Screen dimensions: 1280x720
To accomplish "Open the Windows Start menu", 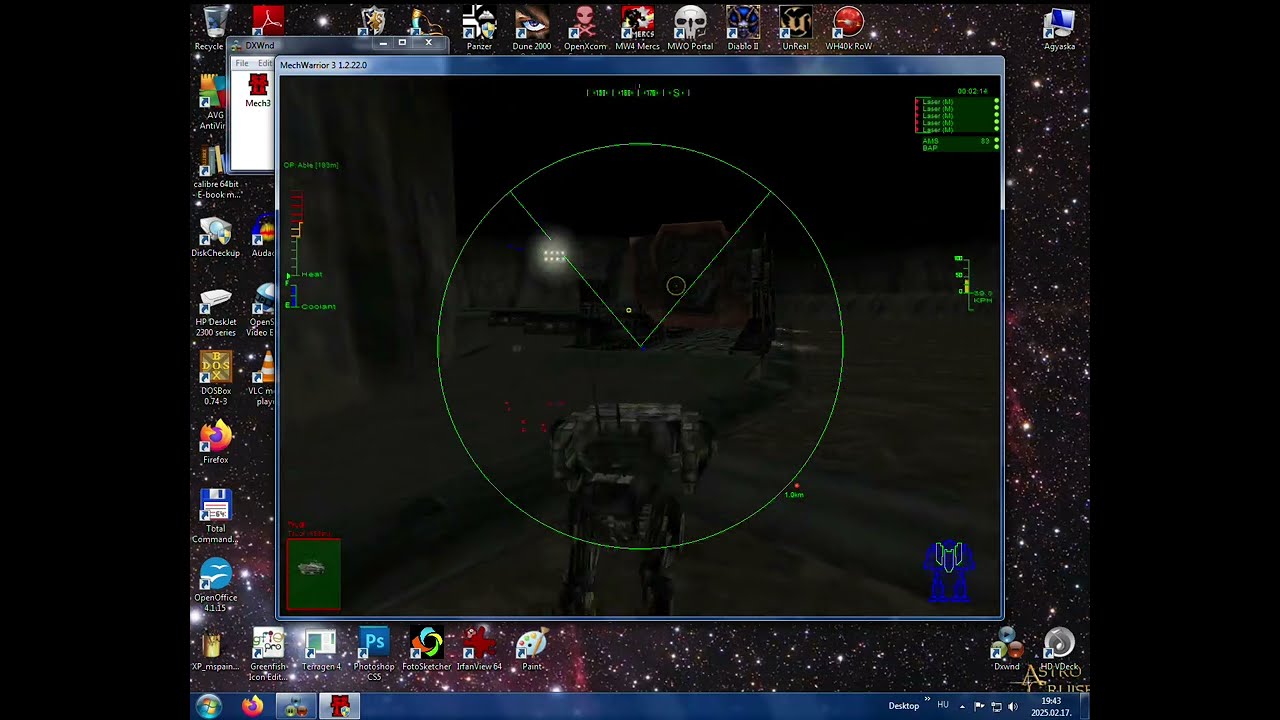I will [209, 706].
